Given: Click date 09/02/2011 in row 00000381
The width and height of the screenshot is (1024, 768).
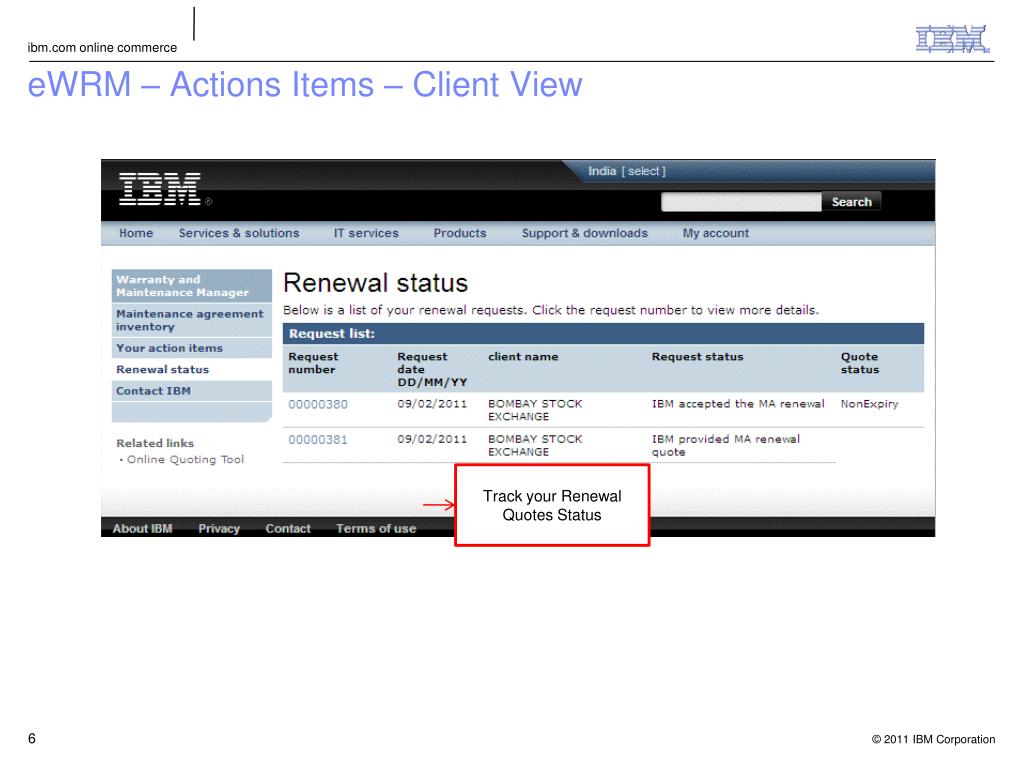Looking at the screenshot, I should (x=432, y=439).
